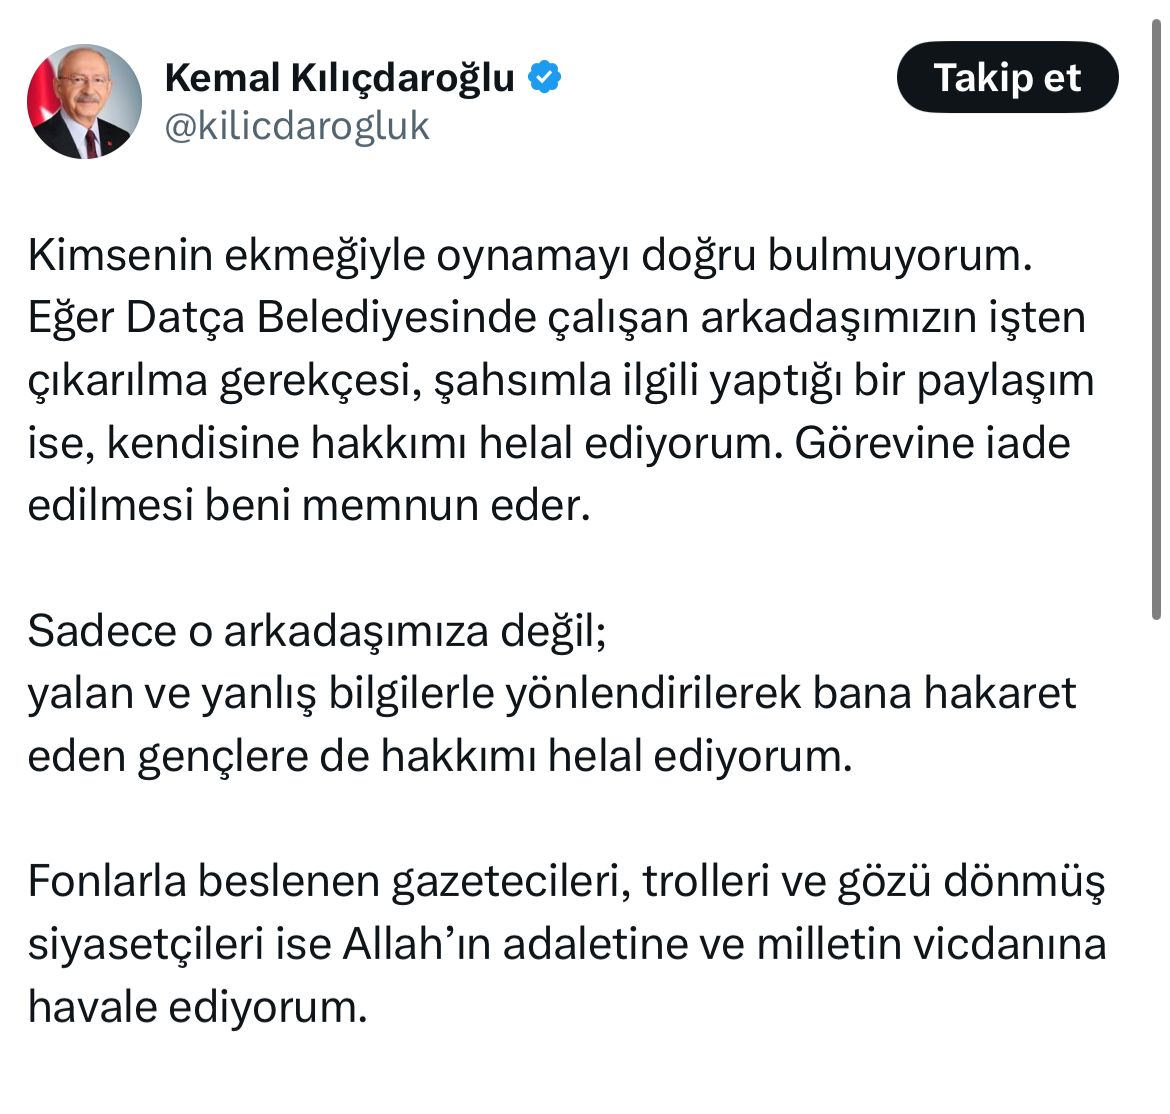The width and height of the screenshot is (1170, 1114).
Task: Click the line starting "eden gençlere de"
Action: (439, 756)
